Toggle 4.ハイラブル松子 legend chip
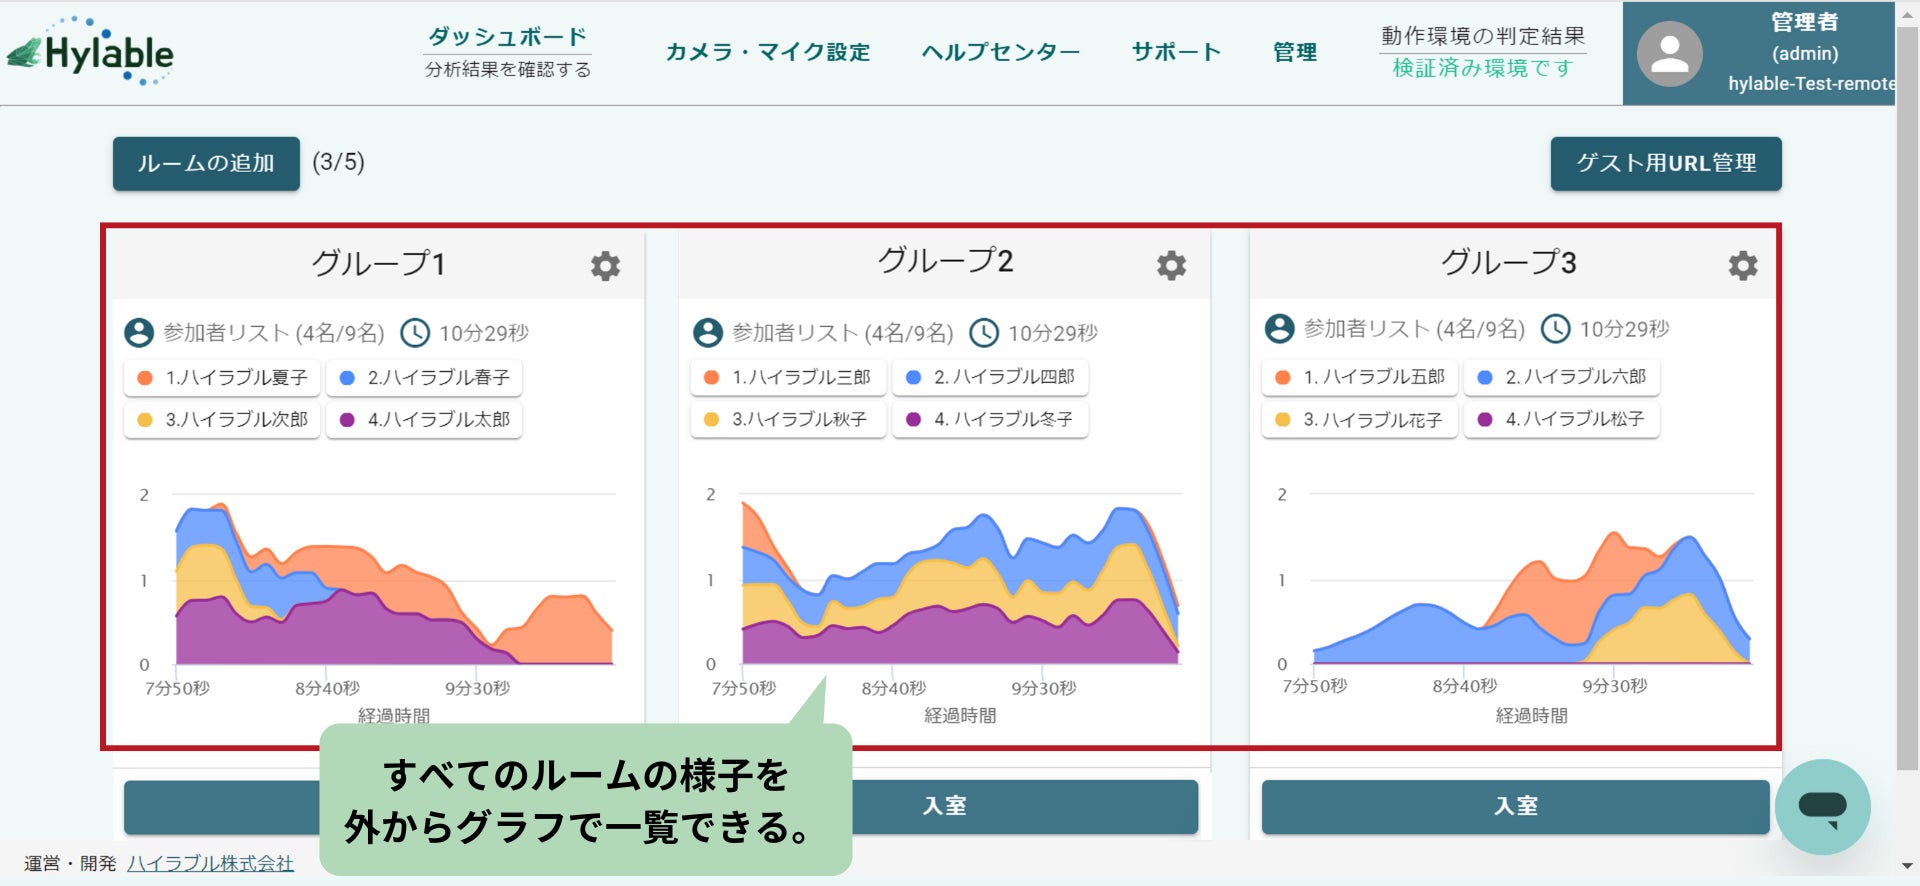This screenshot has width=1920, height=886. coord(1562,419)
